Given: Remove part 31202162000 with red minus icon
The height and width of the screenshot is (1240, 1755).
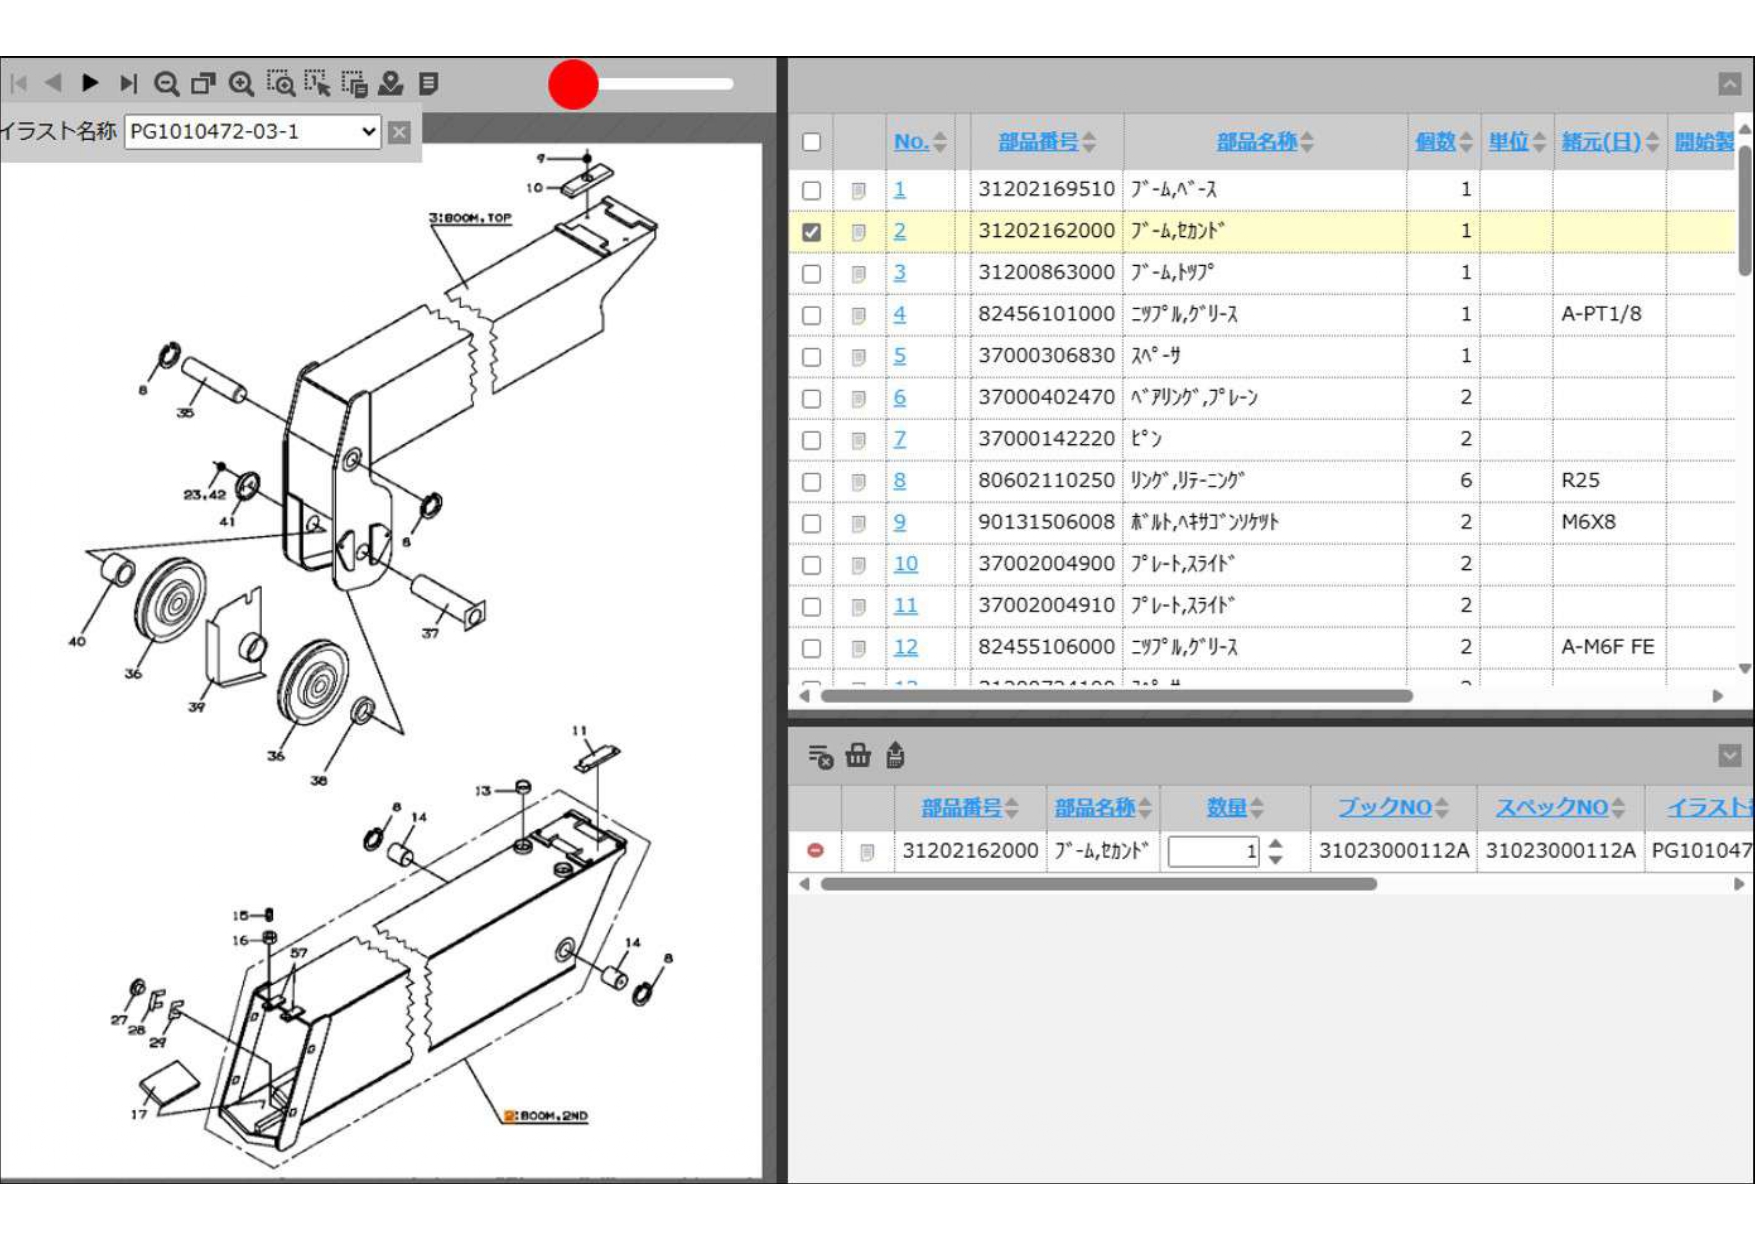Looking at the screenshot, I should (x=815, y=851).
